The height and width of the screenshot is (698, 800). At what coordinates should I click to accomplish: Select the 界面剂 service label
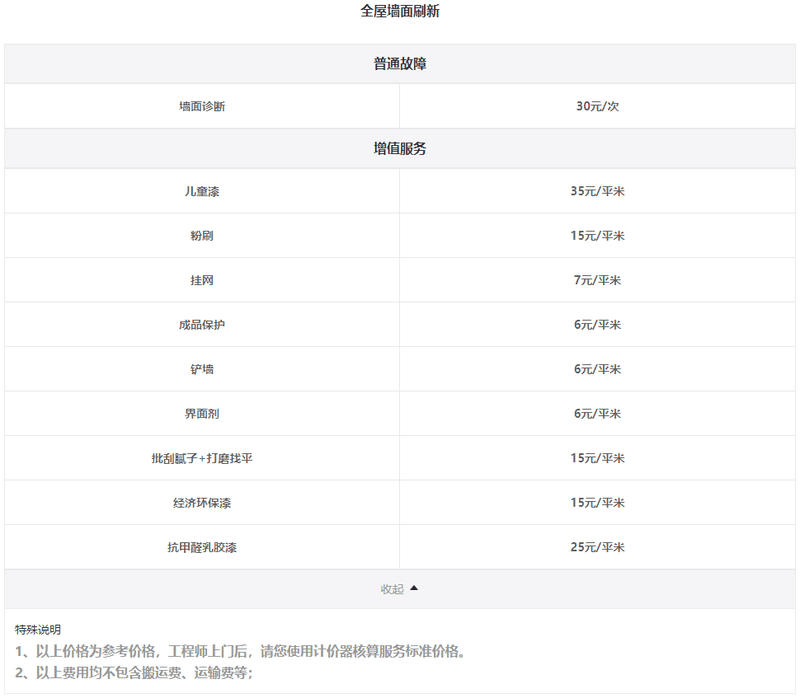202,414
